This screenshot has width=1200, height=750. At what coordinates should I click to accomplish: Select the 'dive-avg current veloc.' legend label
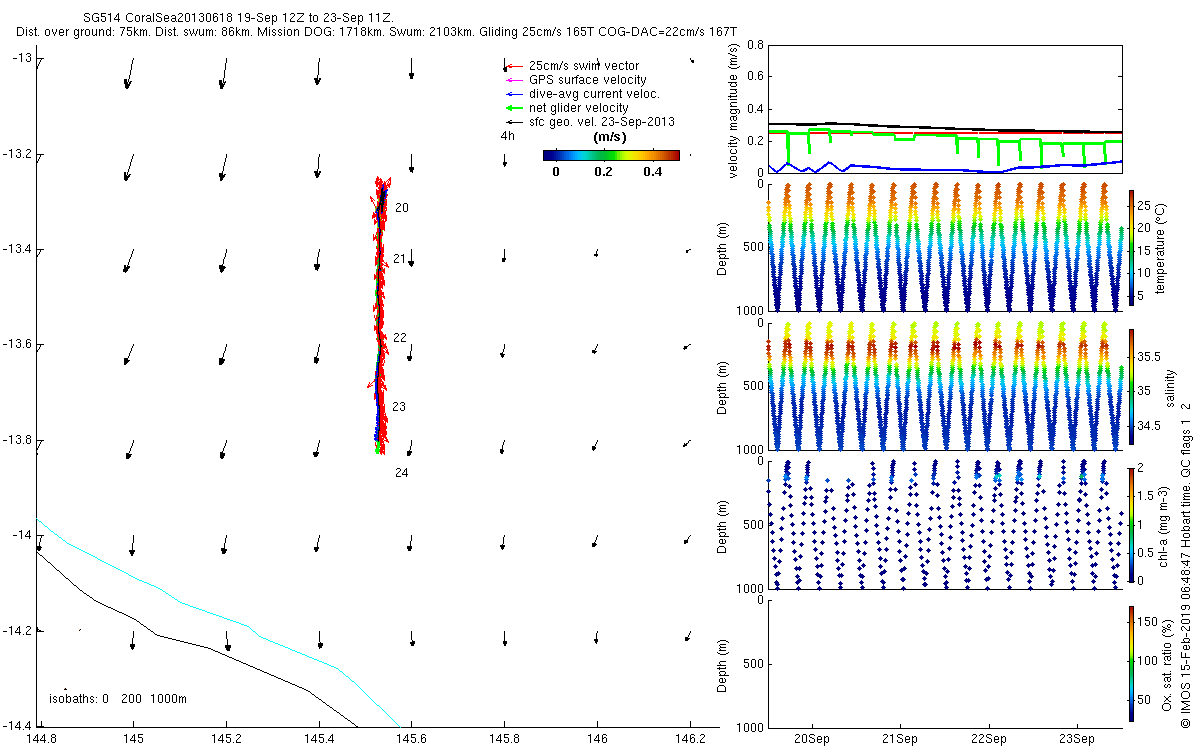(594, 94)
